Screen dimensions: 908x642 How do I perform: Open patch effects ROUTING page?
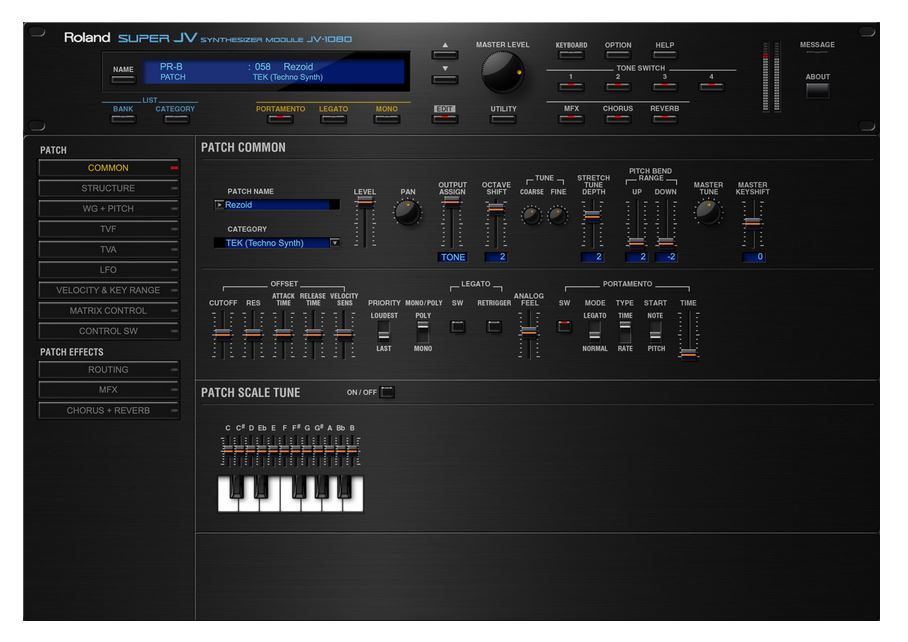click(109, 369)
